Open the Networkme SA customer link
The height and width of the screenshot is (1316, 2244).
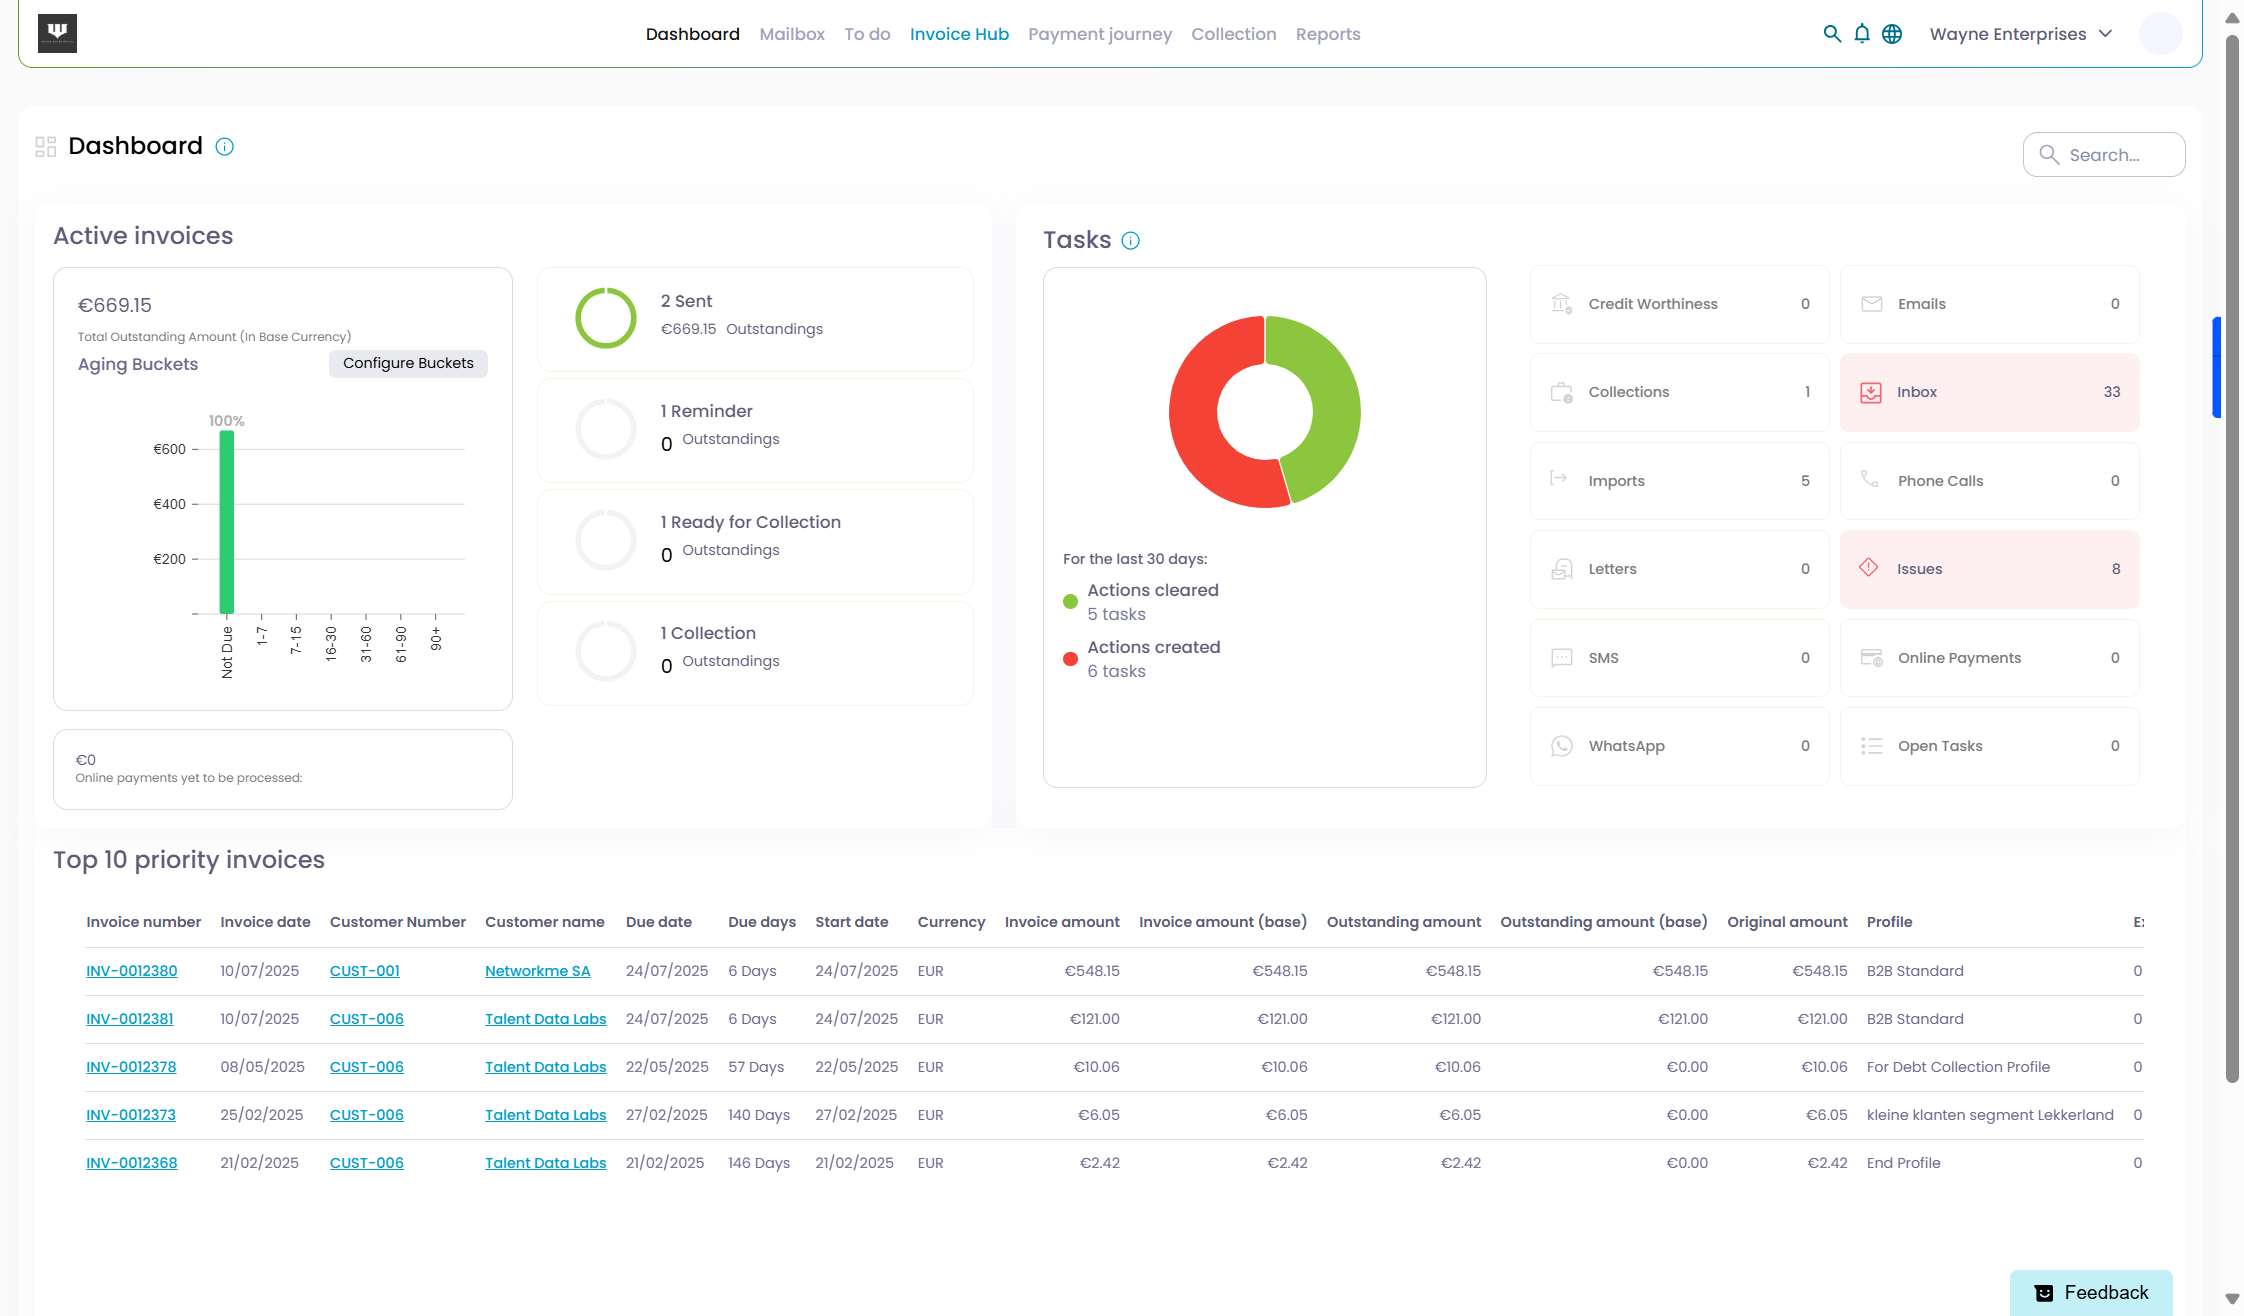(x=537, y=971)
